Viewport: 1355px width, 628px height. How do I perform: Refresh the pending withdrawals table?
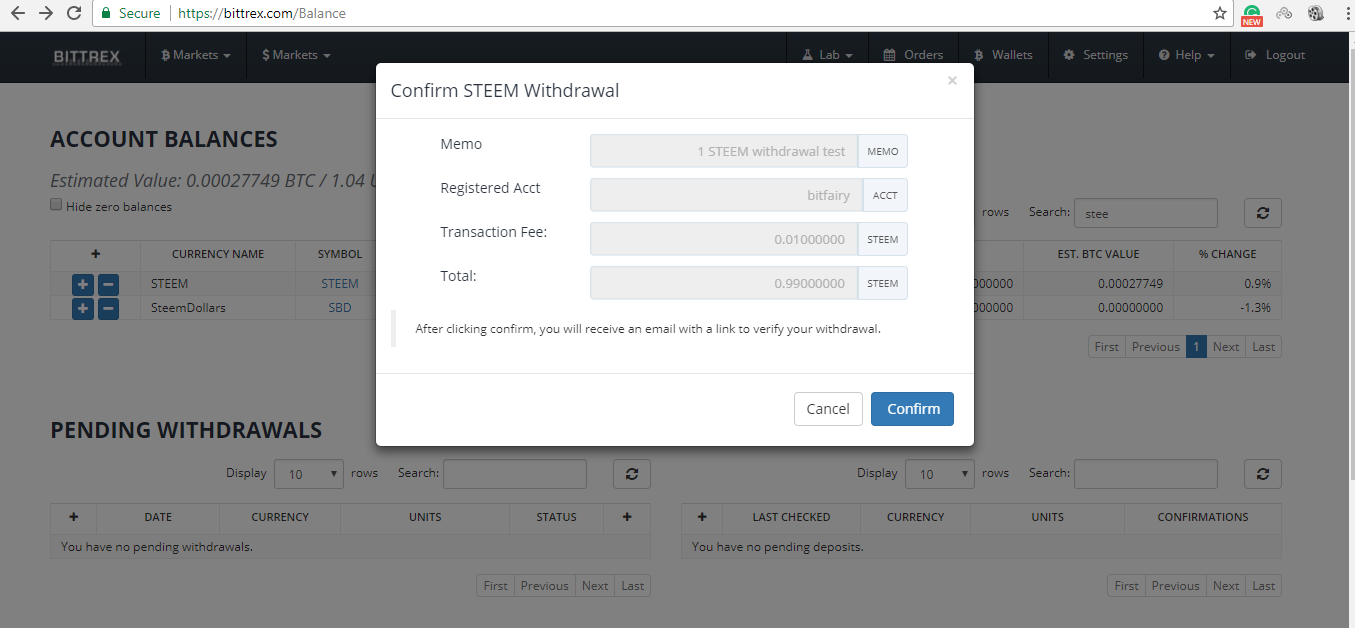coord(632,474)
